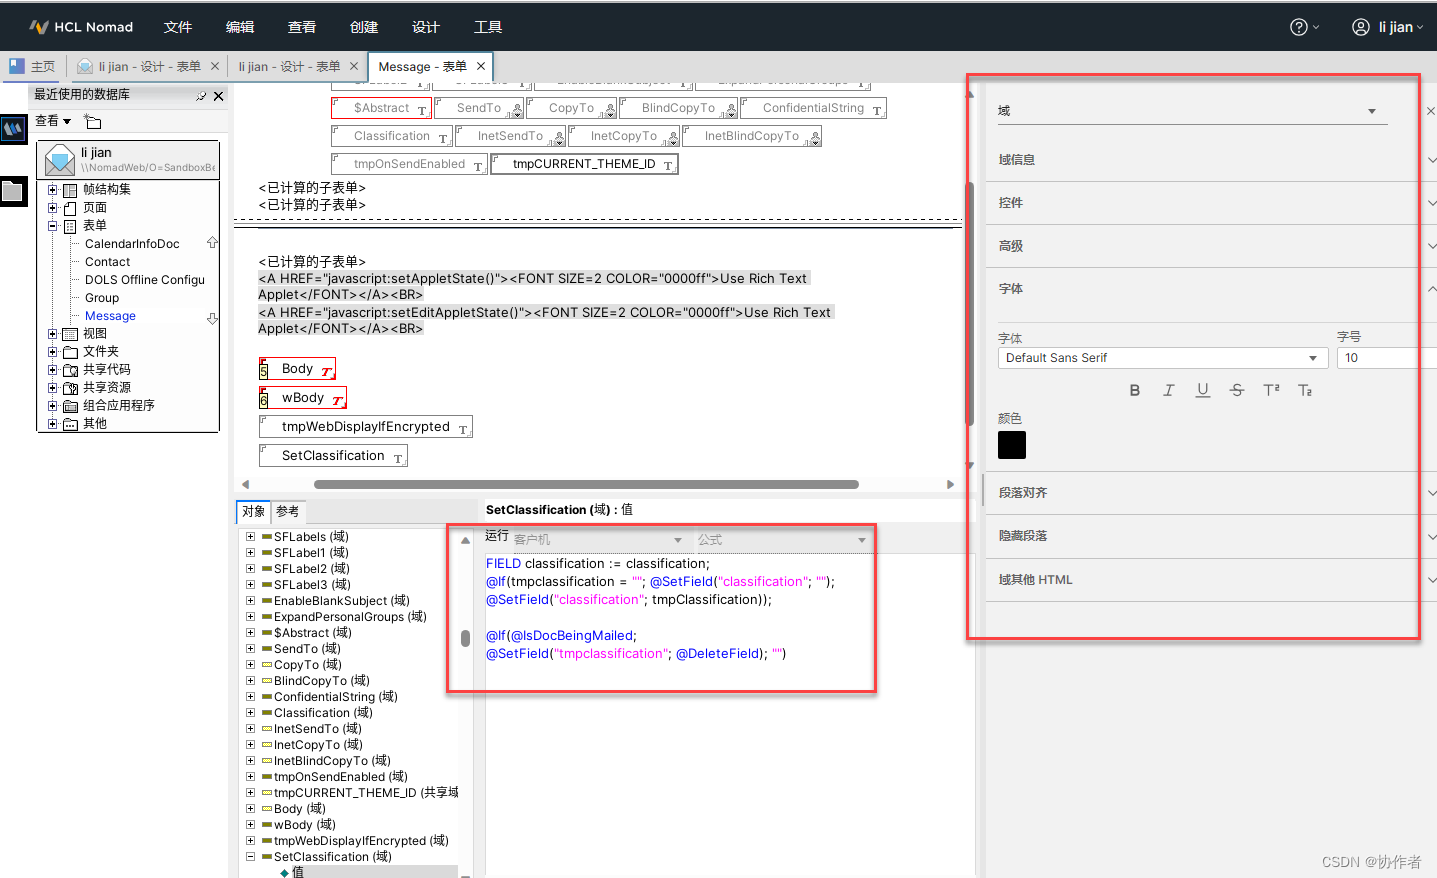Open the Contact form in tree

point(107,262)
